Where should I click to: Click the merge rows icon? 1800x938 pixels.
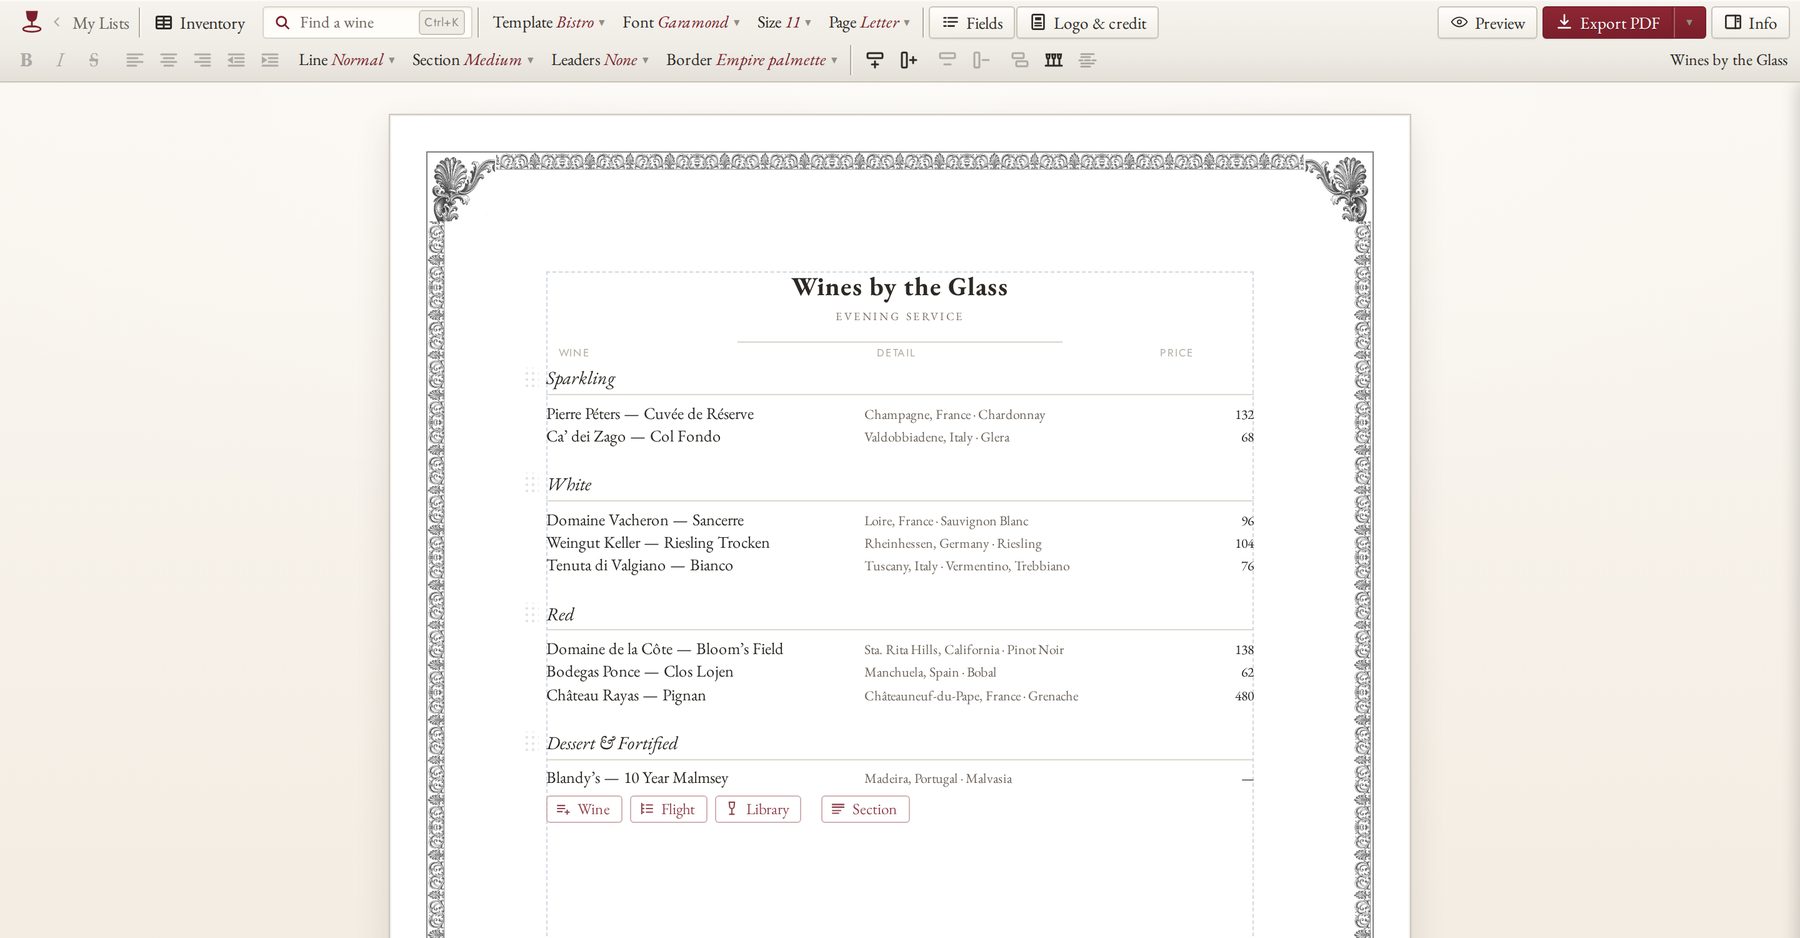pos(1019,60)
